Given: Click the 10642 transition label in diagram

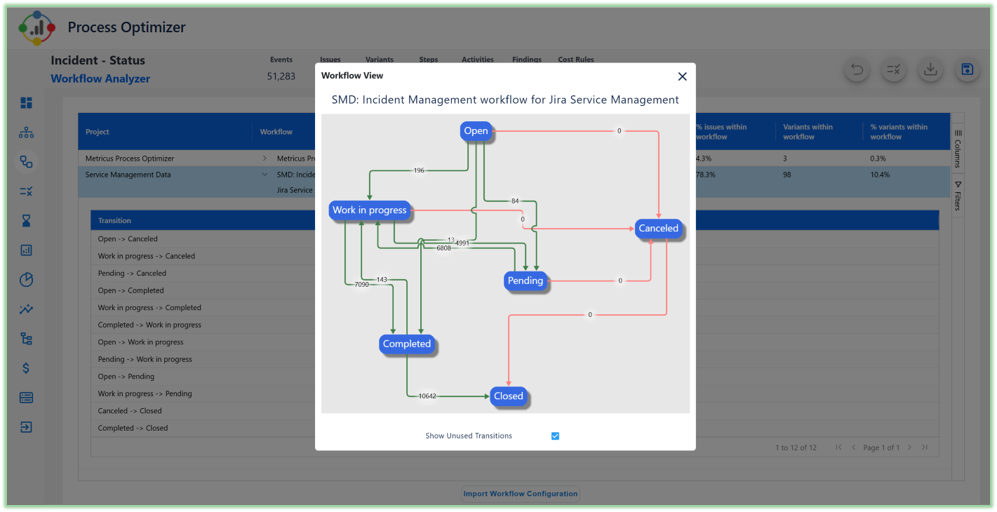Looking at the screenshot, I should point(427,396).
